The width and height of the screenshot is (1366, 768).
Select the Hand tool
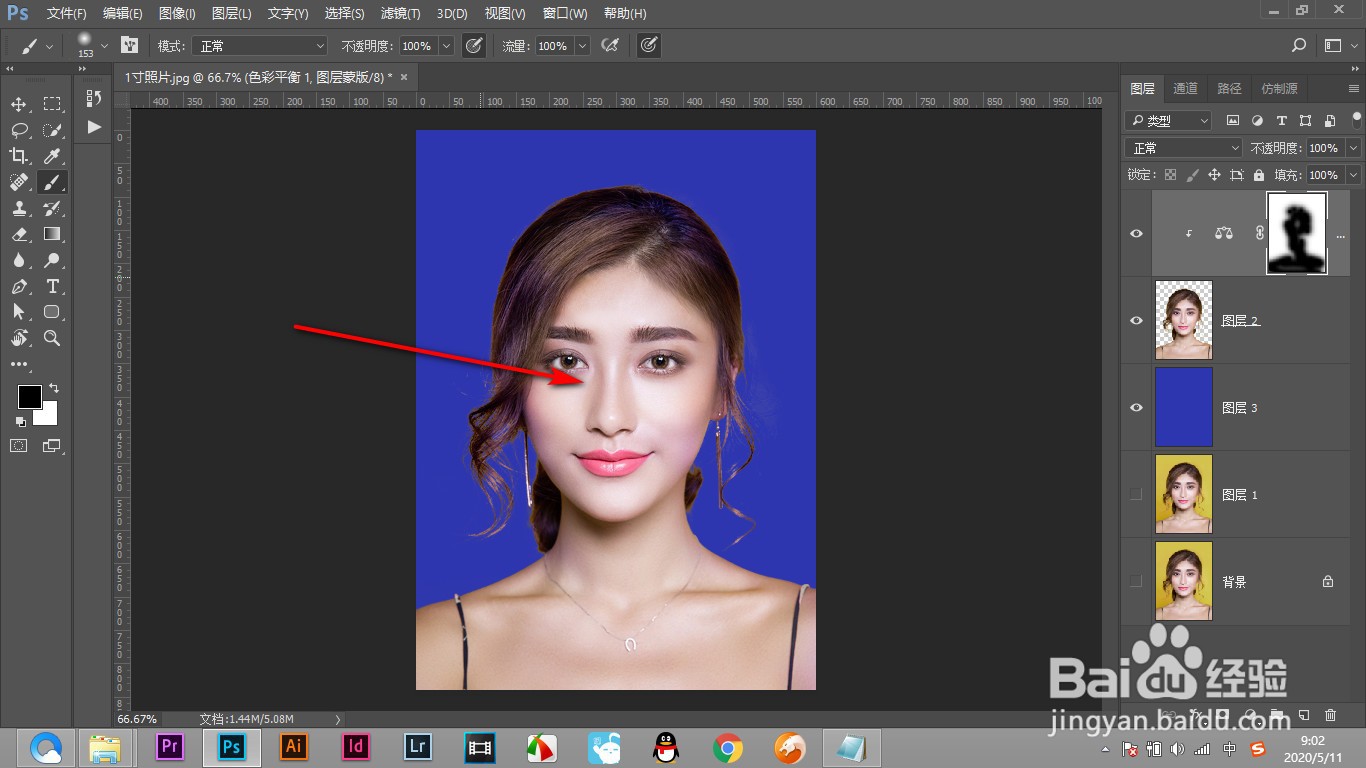(19, 338)
